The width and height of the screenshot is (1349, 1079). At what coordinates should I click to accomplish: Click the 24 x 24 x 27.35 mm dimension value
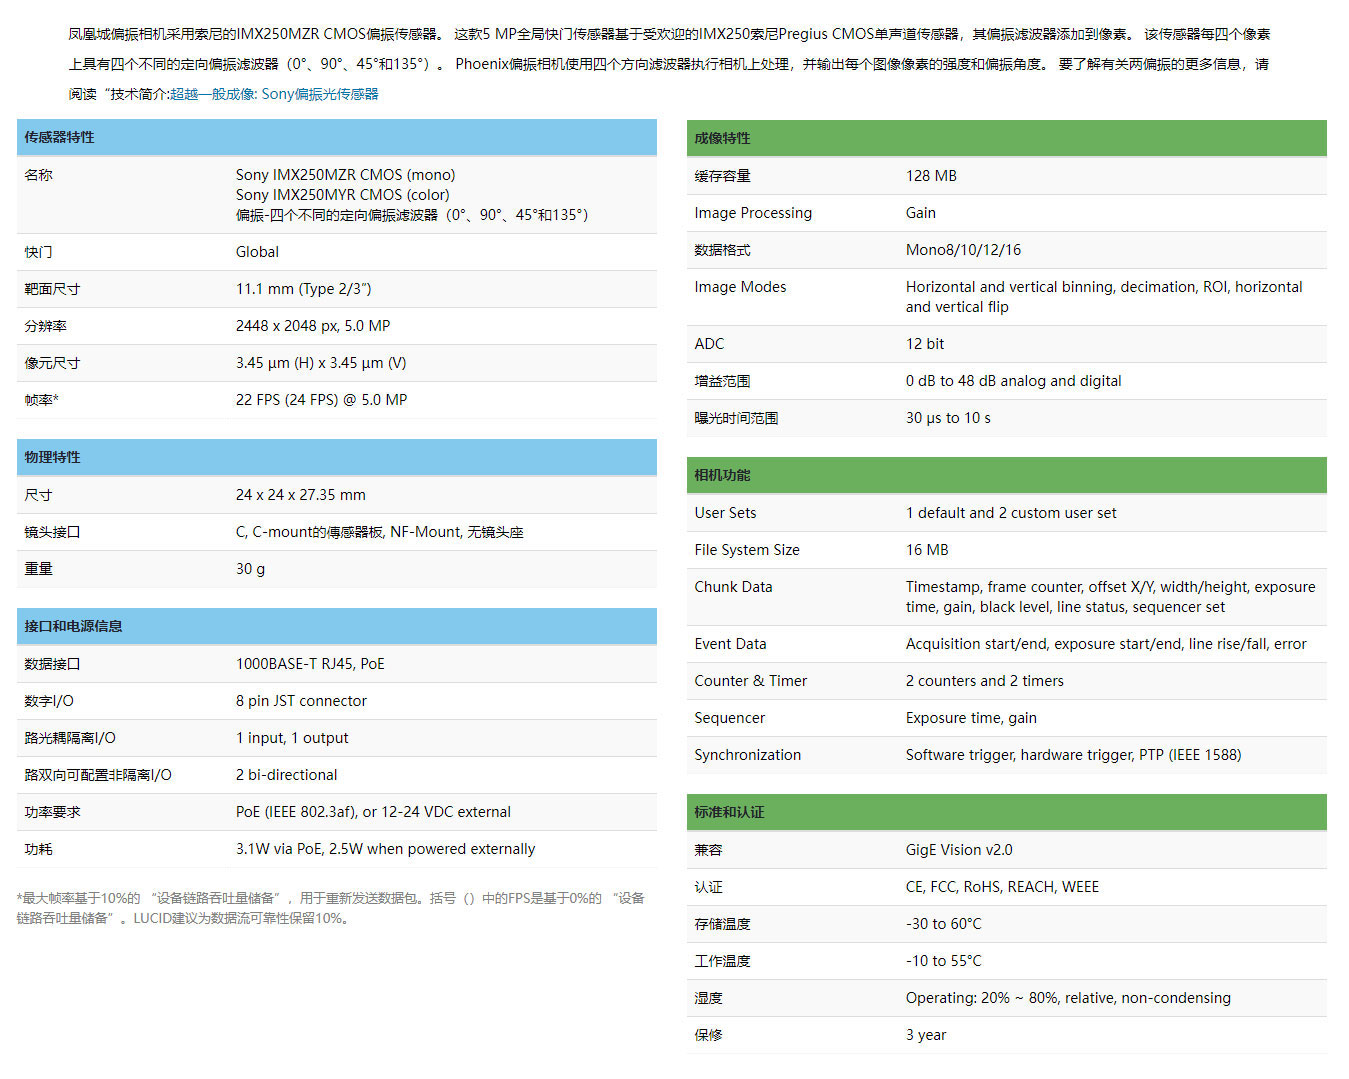click(300, 495)
